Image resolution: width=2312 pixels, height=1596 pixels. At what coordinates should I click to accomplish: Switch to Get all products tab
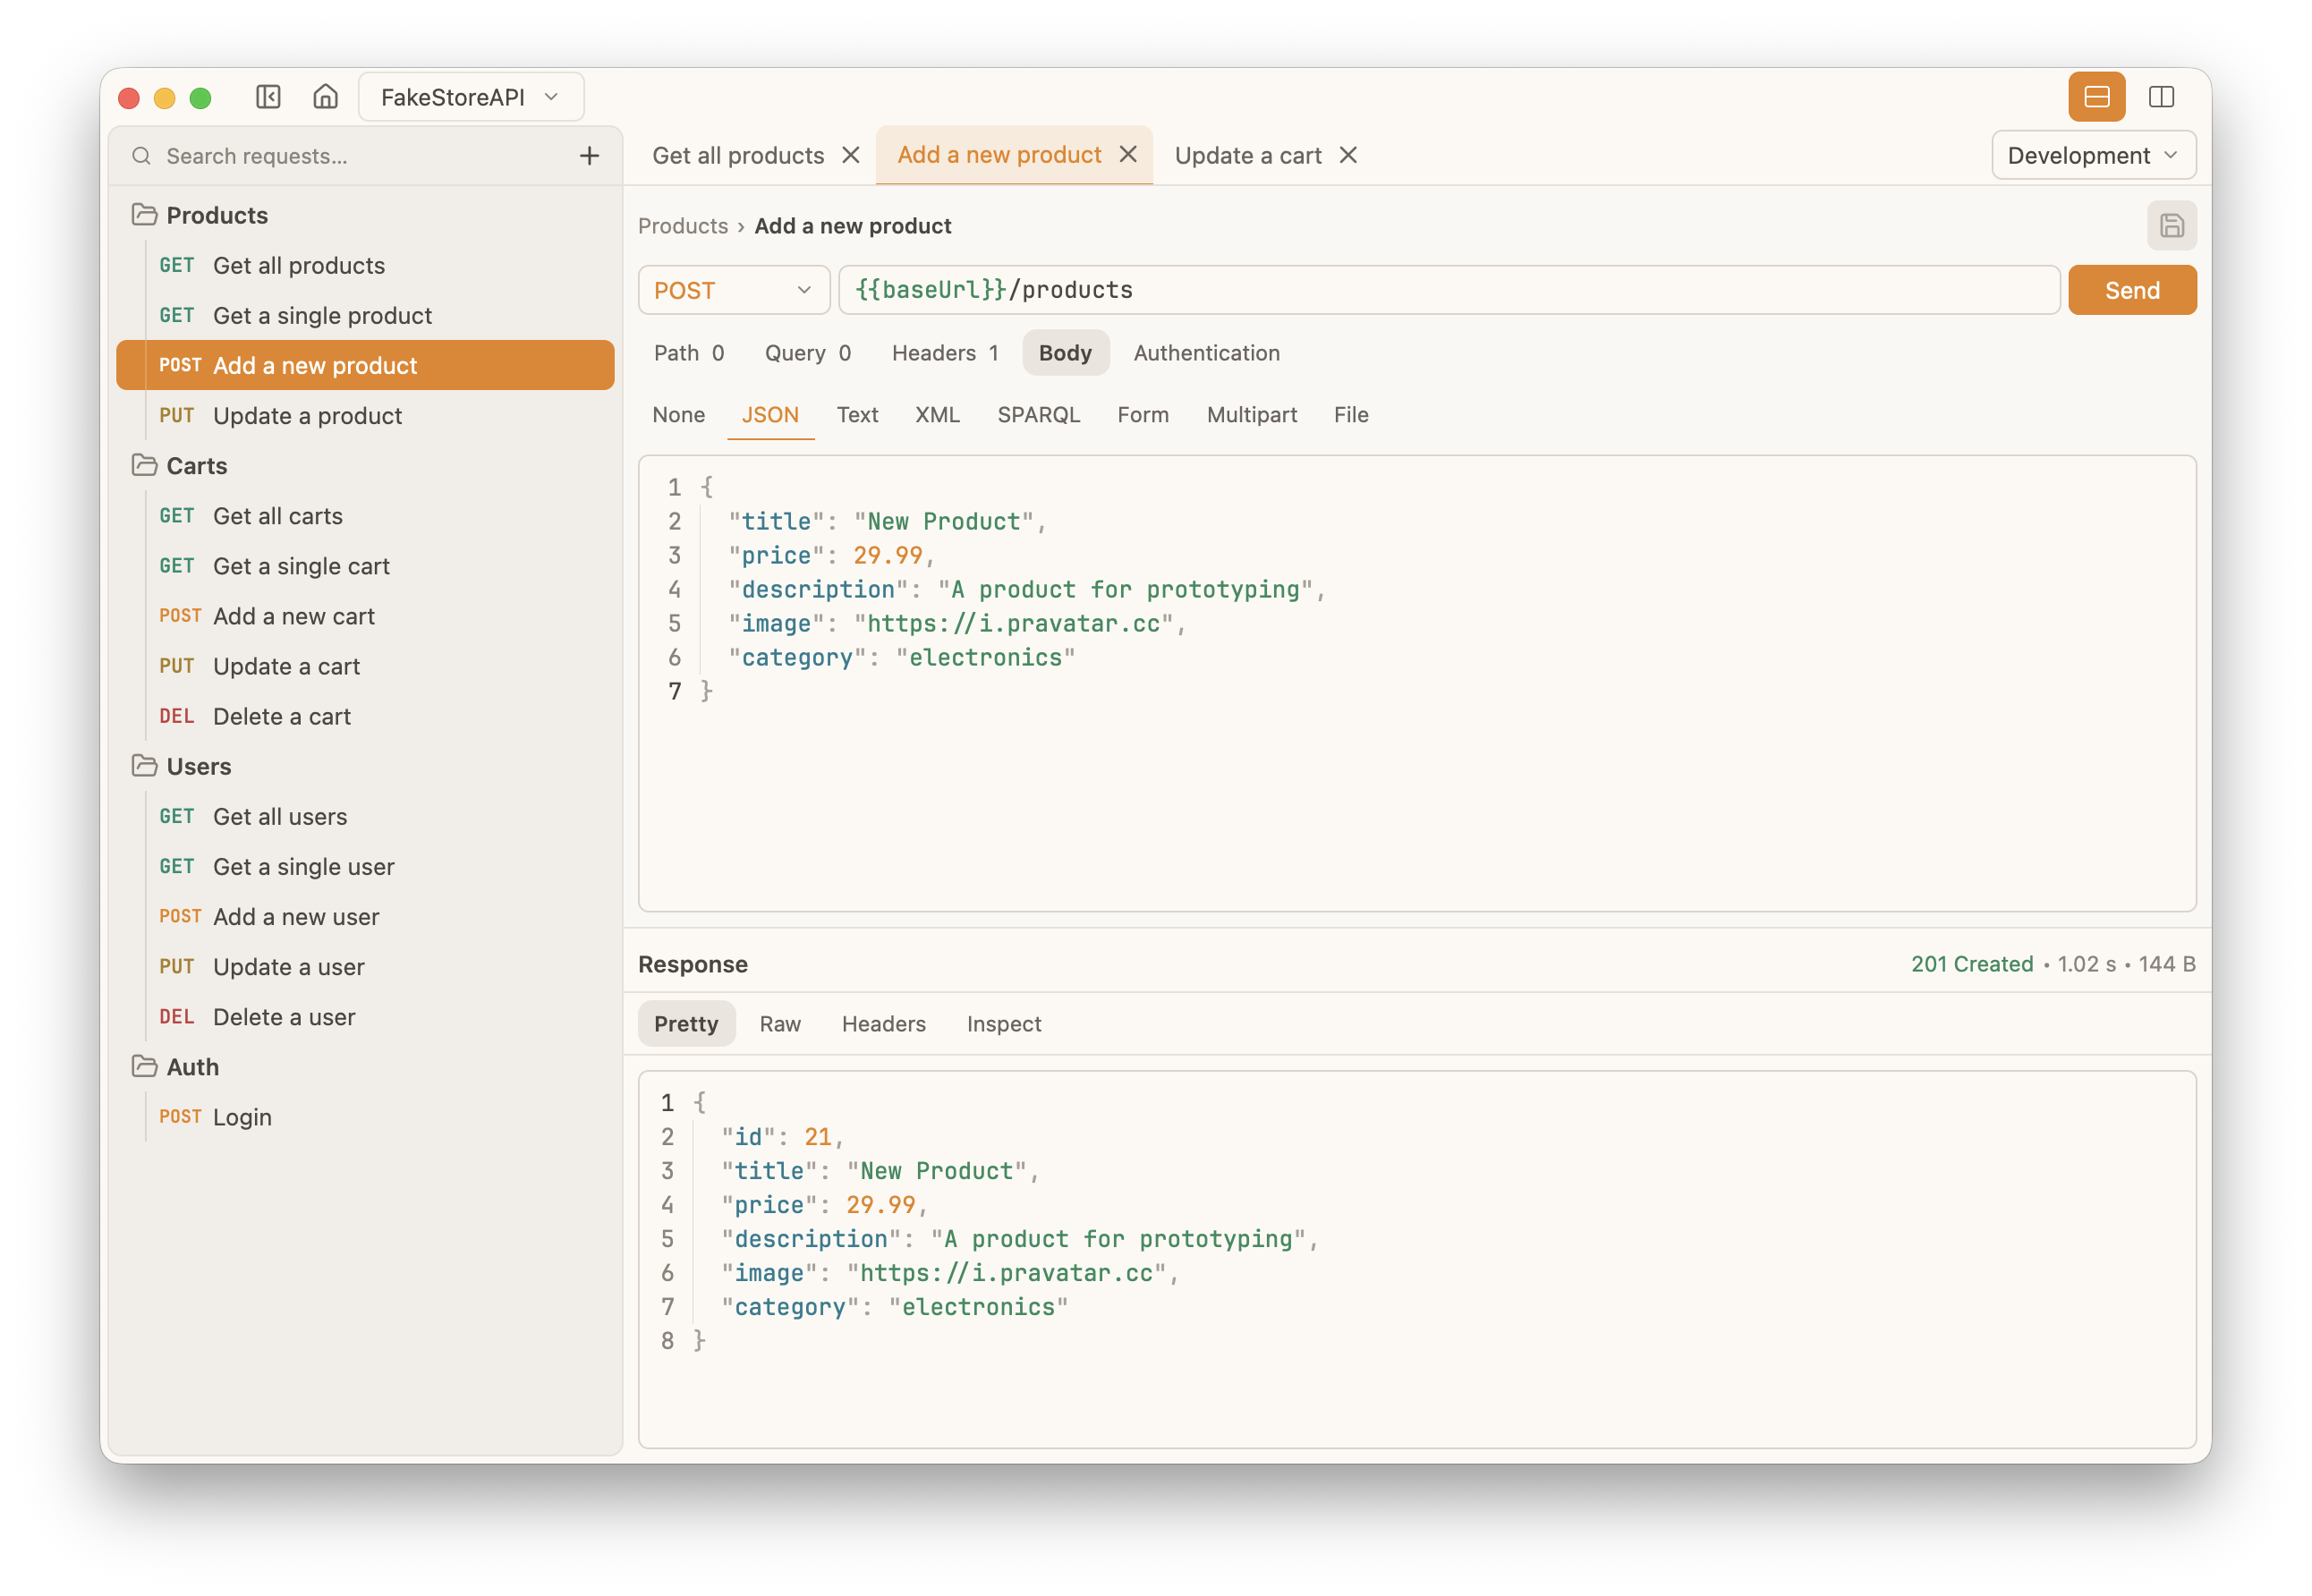[x=738, y=155]
